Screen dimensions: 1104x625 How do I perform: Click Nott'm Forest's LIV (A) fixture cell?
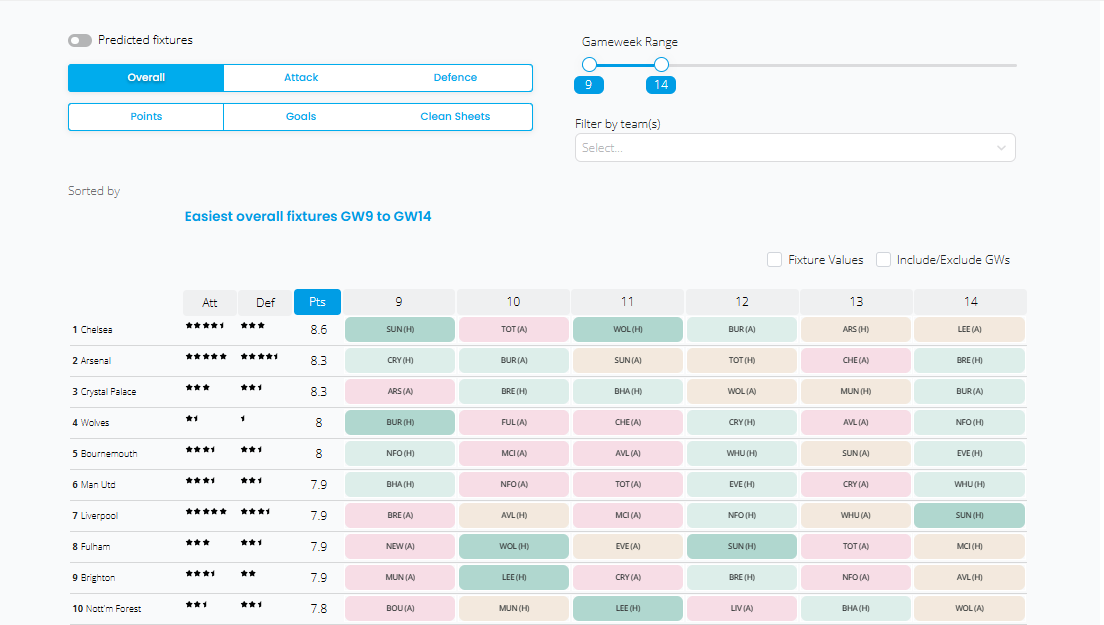742,608
